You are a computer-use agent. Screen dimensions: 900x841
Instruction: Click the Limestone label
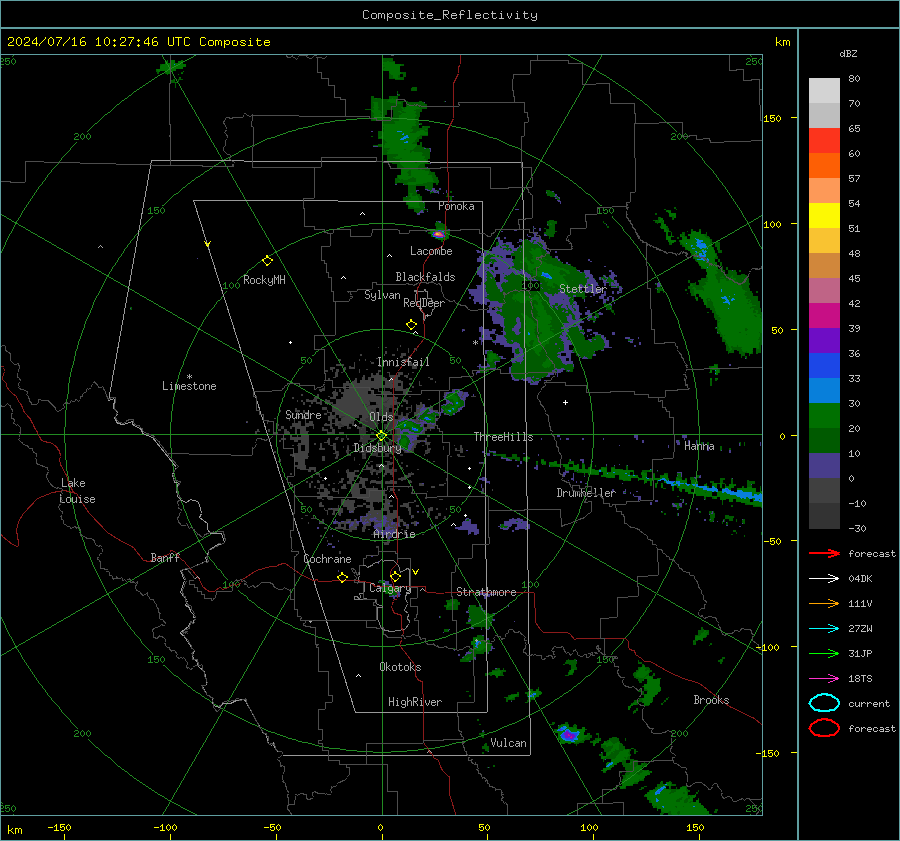(189, 386)
